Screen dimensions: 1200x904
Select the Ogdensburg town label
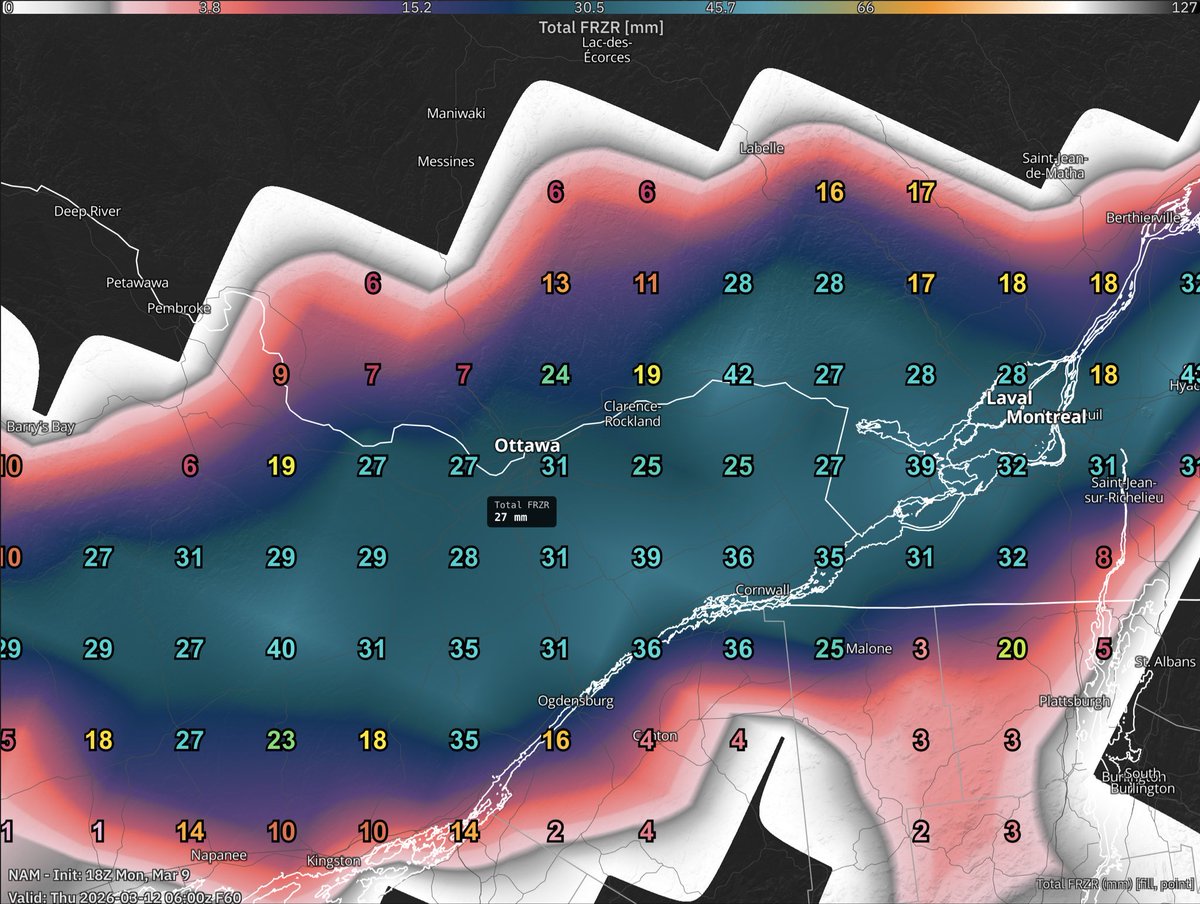click(x=575, y=701)
